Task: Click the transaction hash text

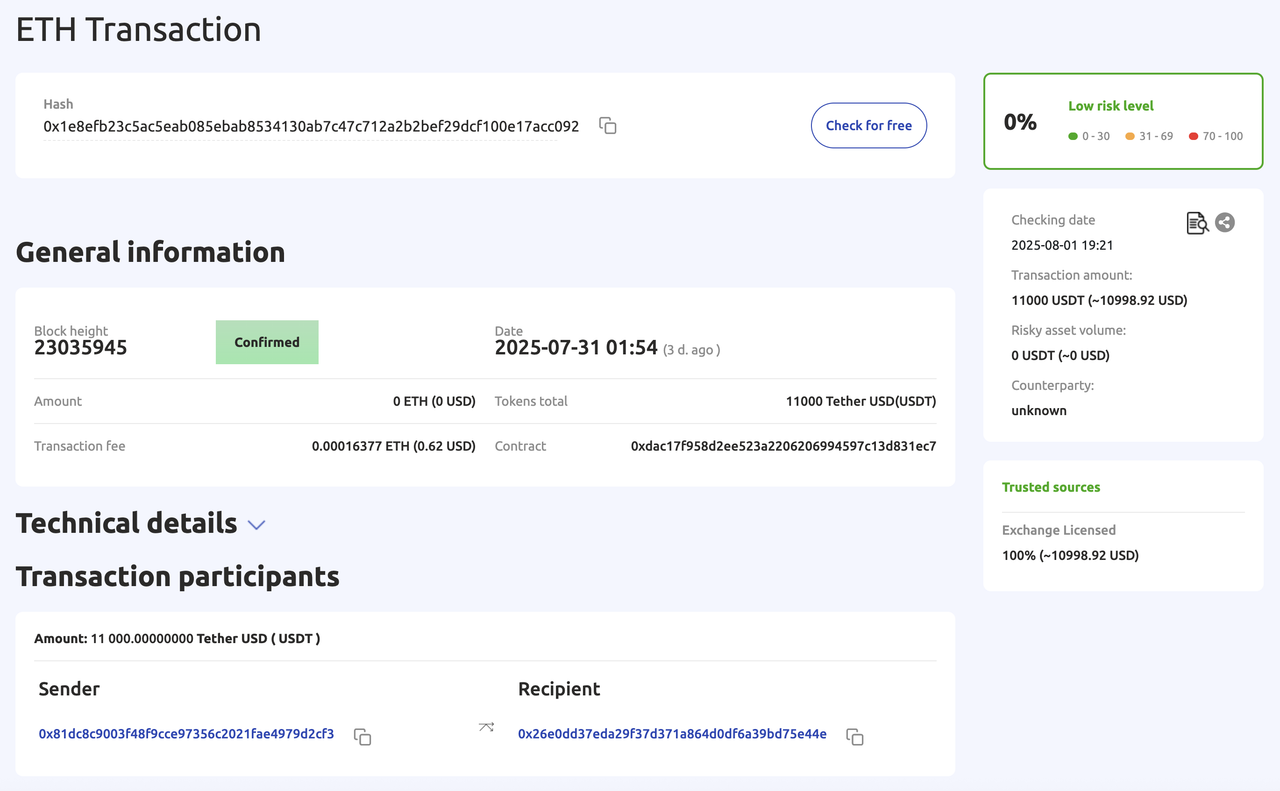Action: point(311,127)
